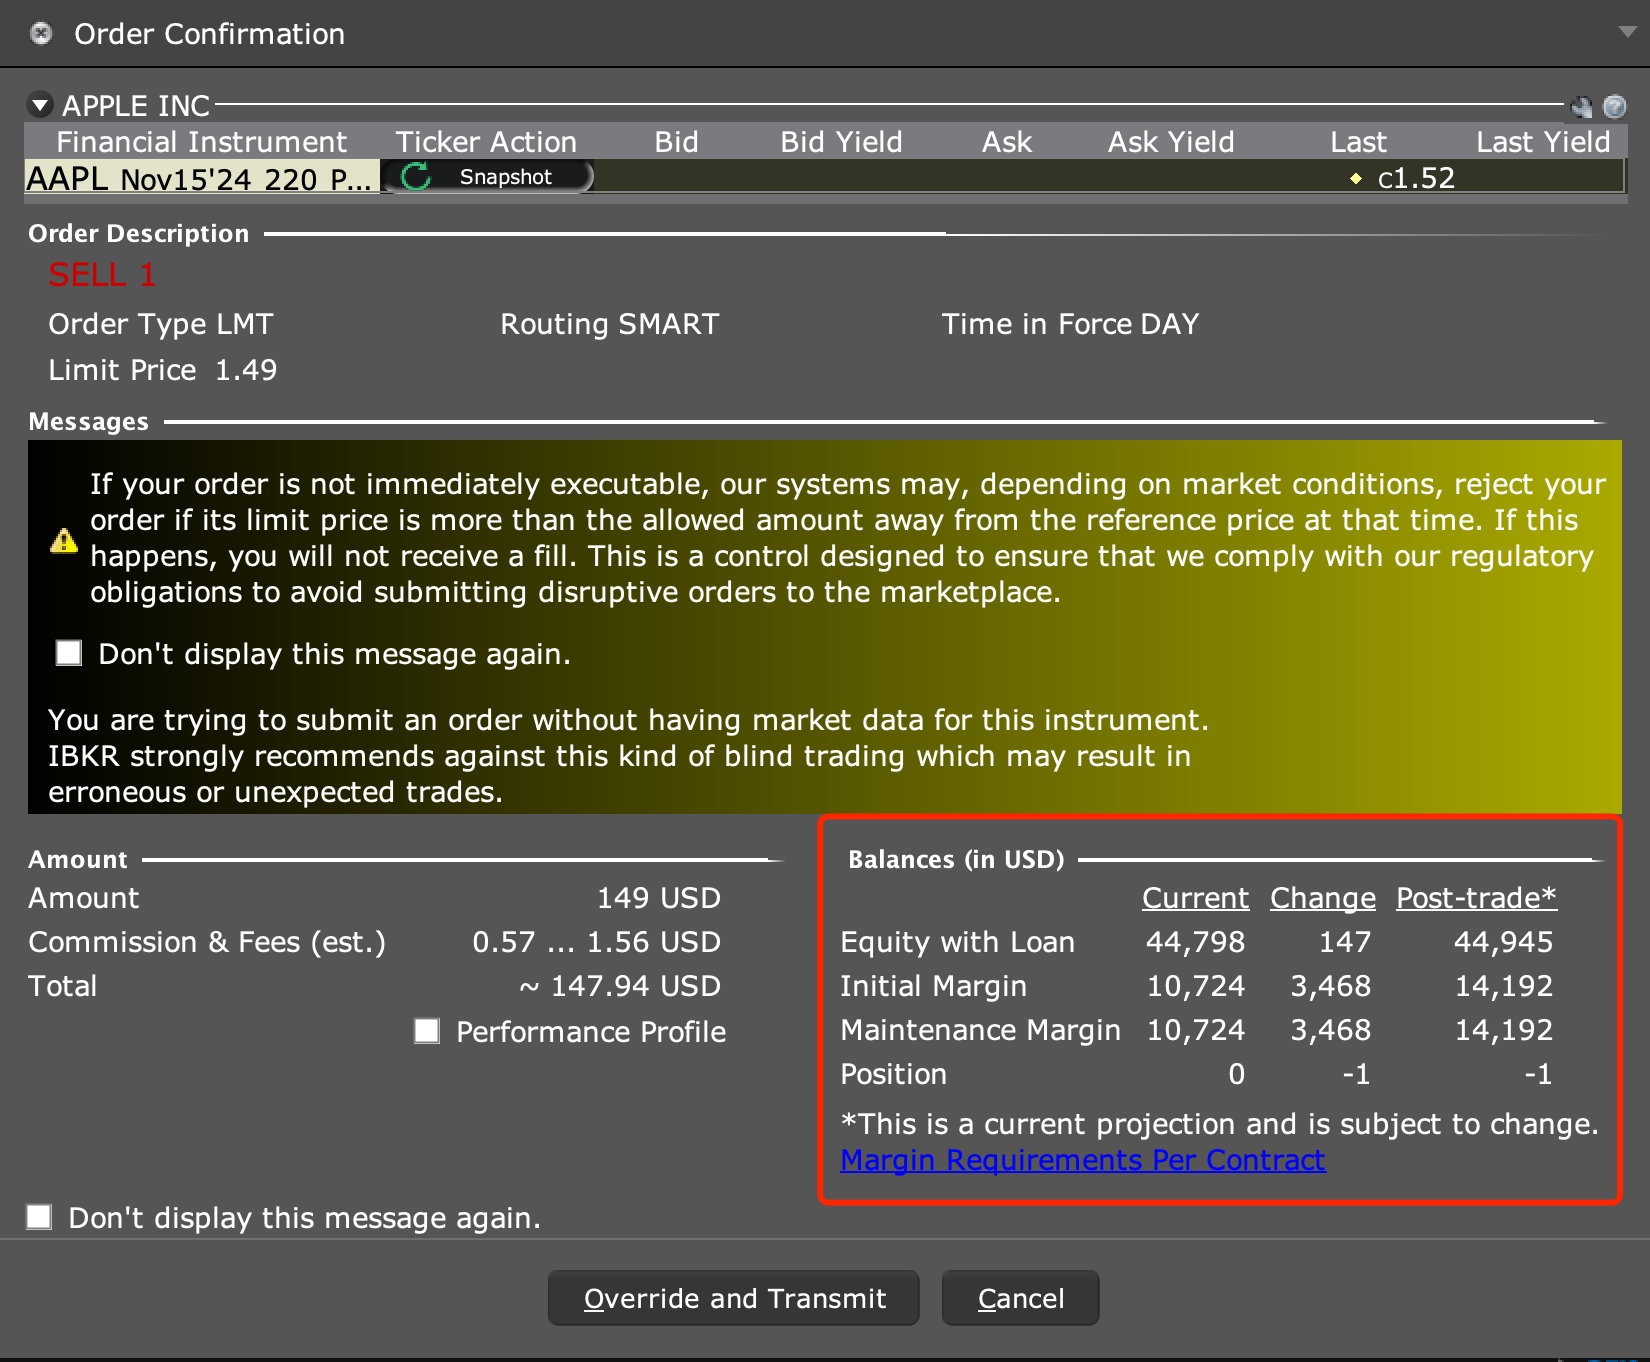This screenshot has width=1650, height=1362.
Task: Click the Commission & Fees (est.) label
Action: point(207,942)
